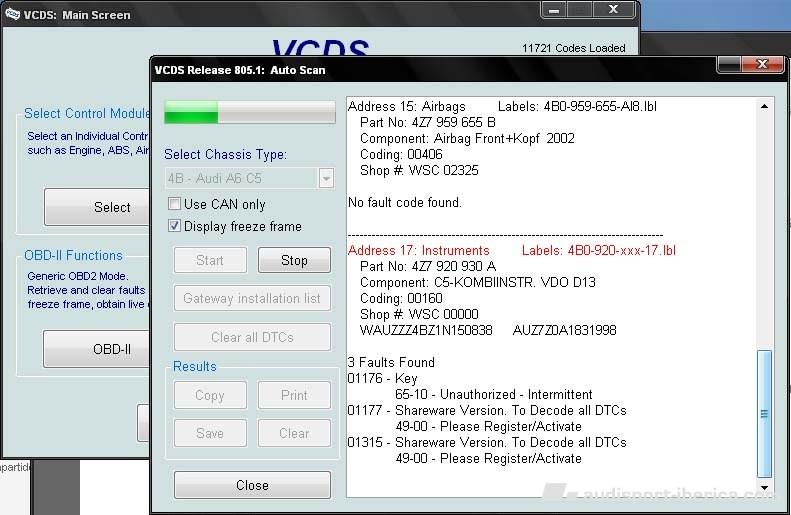The width and height of the screenshot is (791, 515).
Task: Click Clear all DTCs button
Action: coord(252,337)
